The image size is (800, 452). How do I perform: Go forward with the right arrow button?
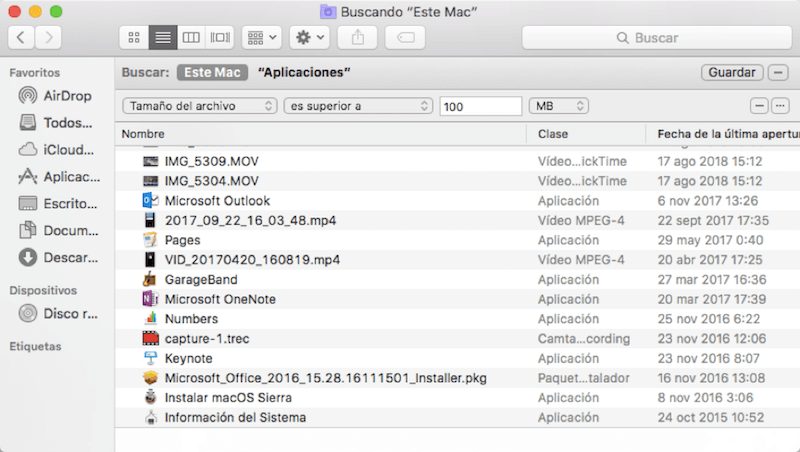click(48, 37)
